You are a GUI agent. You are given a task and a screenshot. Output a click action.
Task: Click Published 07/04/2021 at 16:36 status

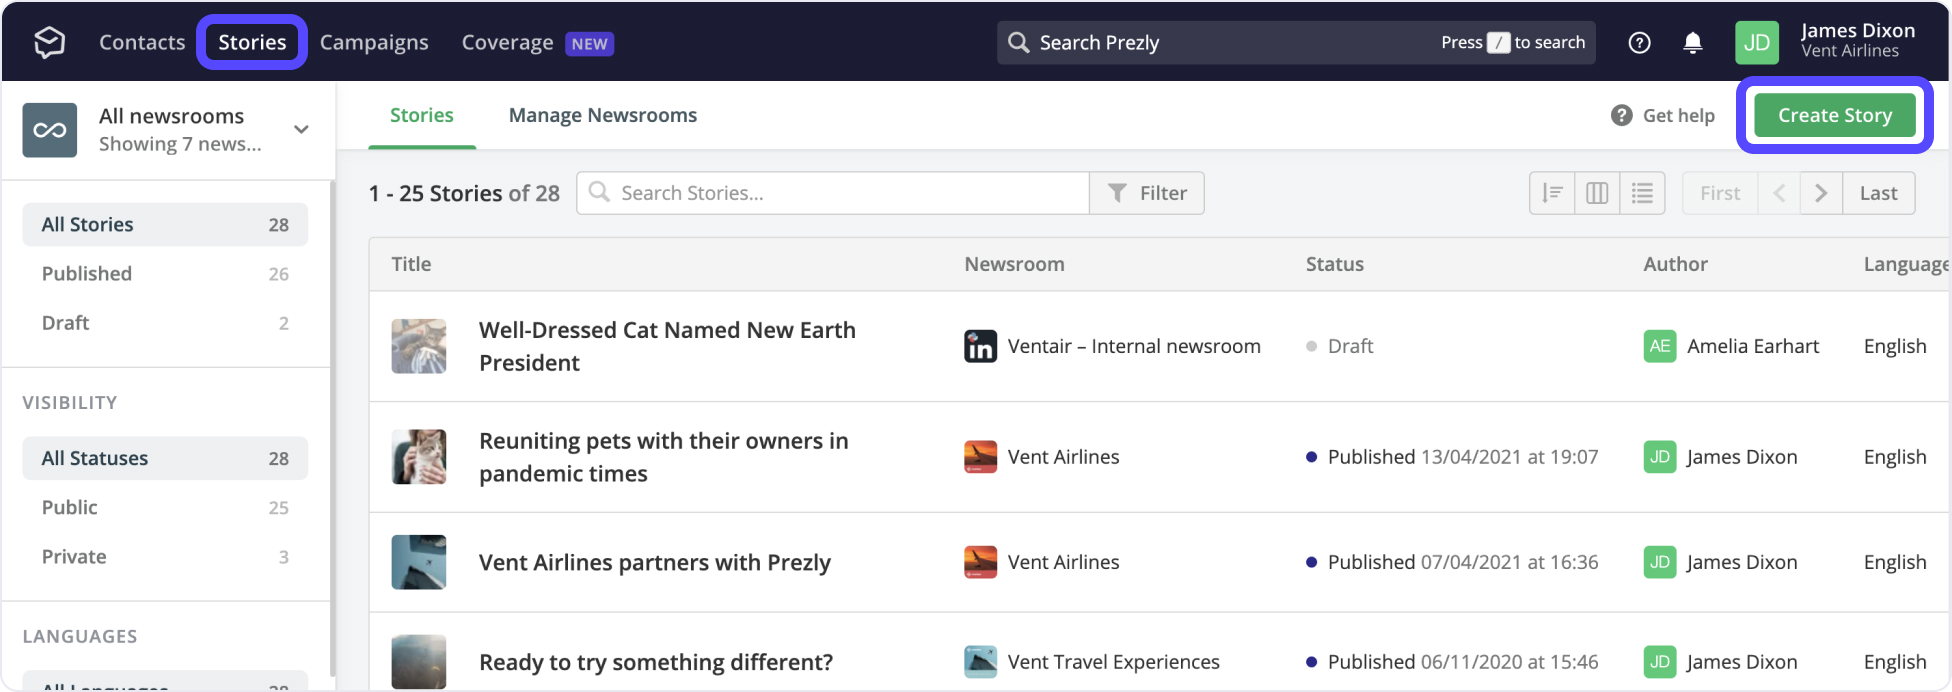click(1452, 562)
